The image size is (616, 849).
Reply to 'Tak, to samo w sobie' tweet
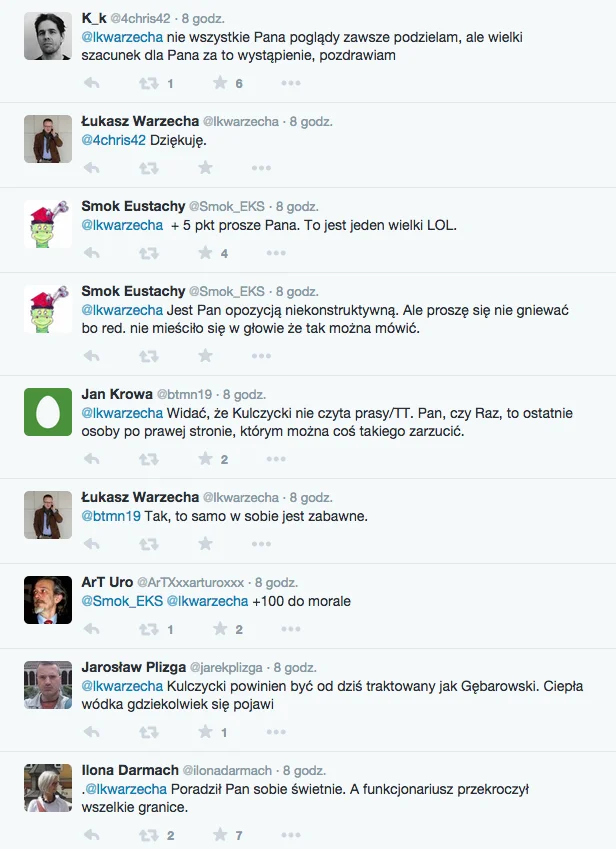91,544
